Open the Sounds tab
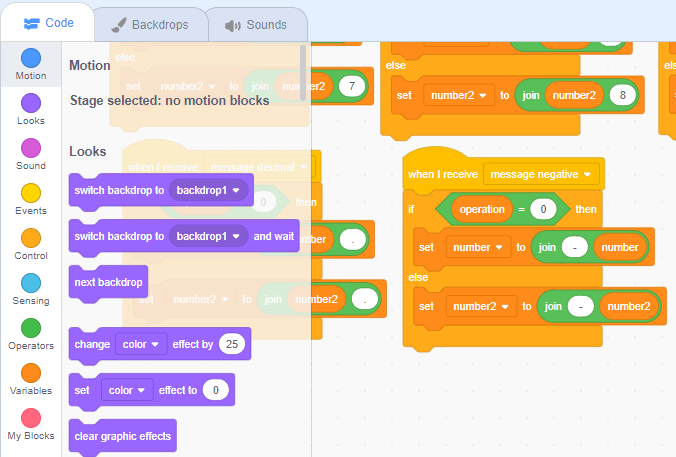 pyautogui.click(x=257, y=25)
